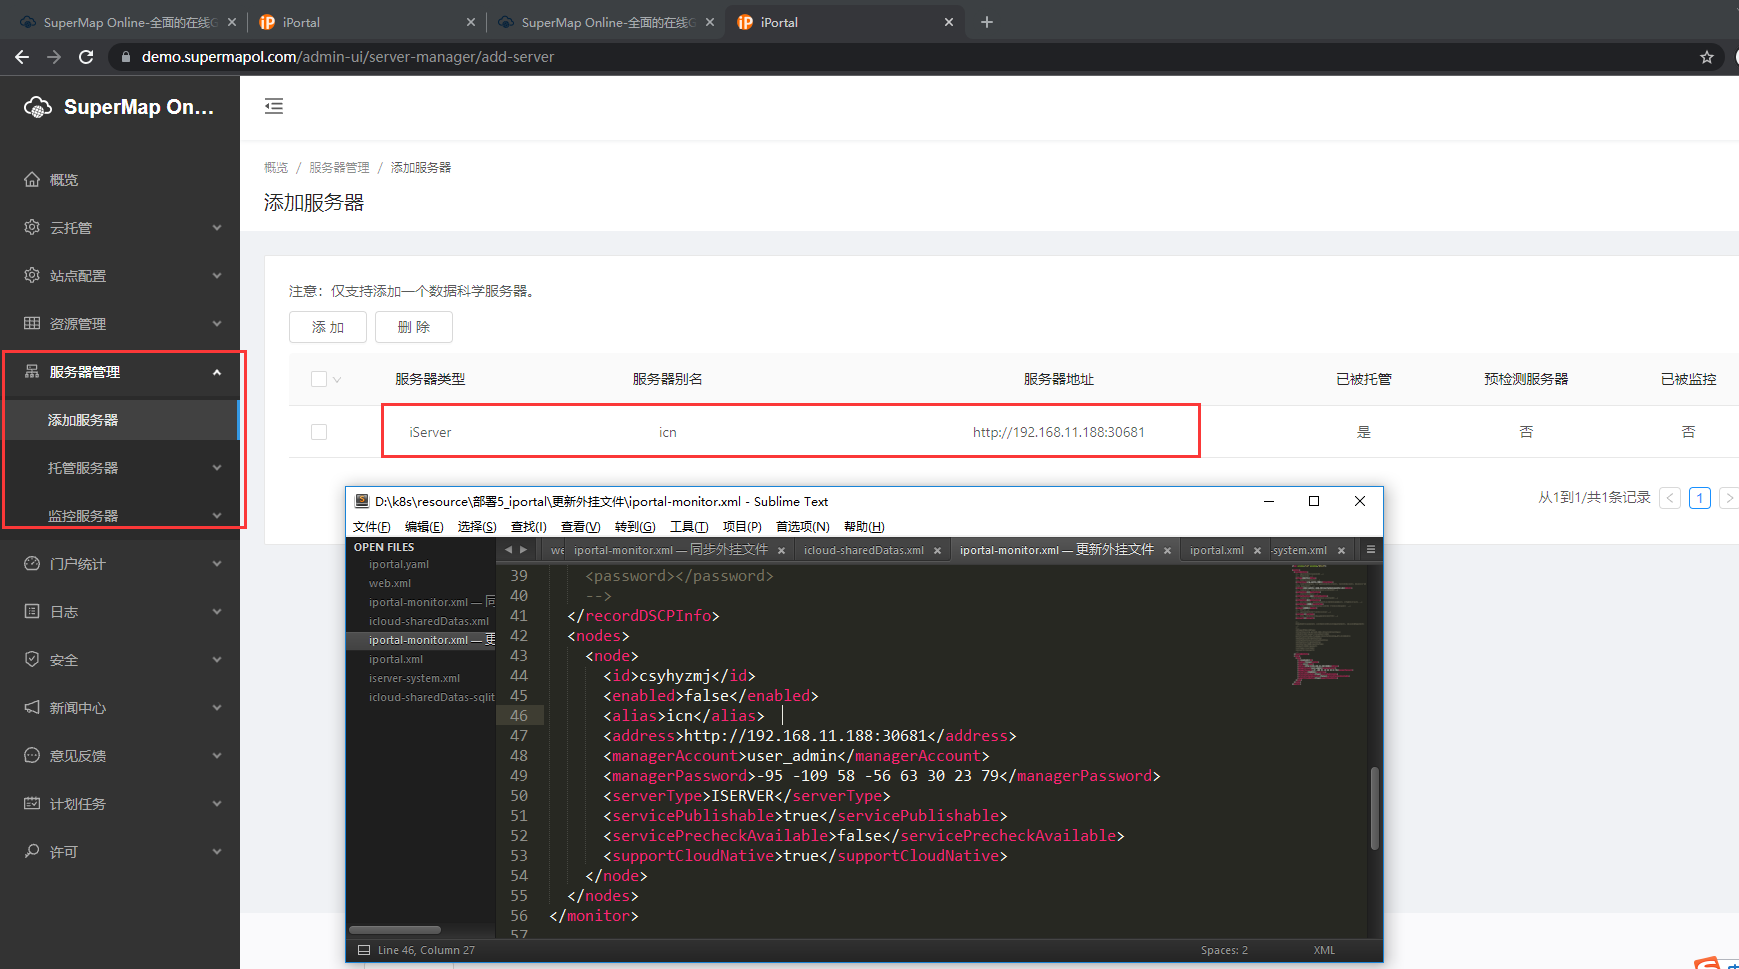Close the iportal.xml tab in Sublime

tap(1257, 550)
